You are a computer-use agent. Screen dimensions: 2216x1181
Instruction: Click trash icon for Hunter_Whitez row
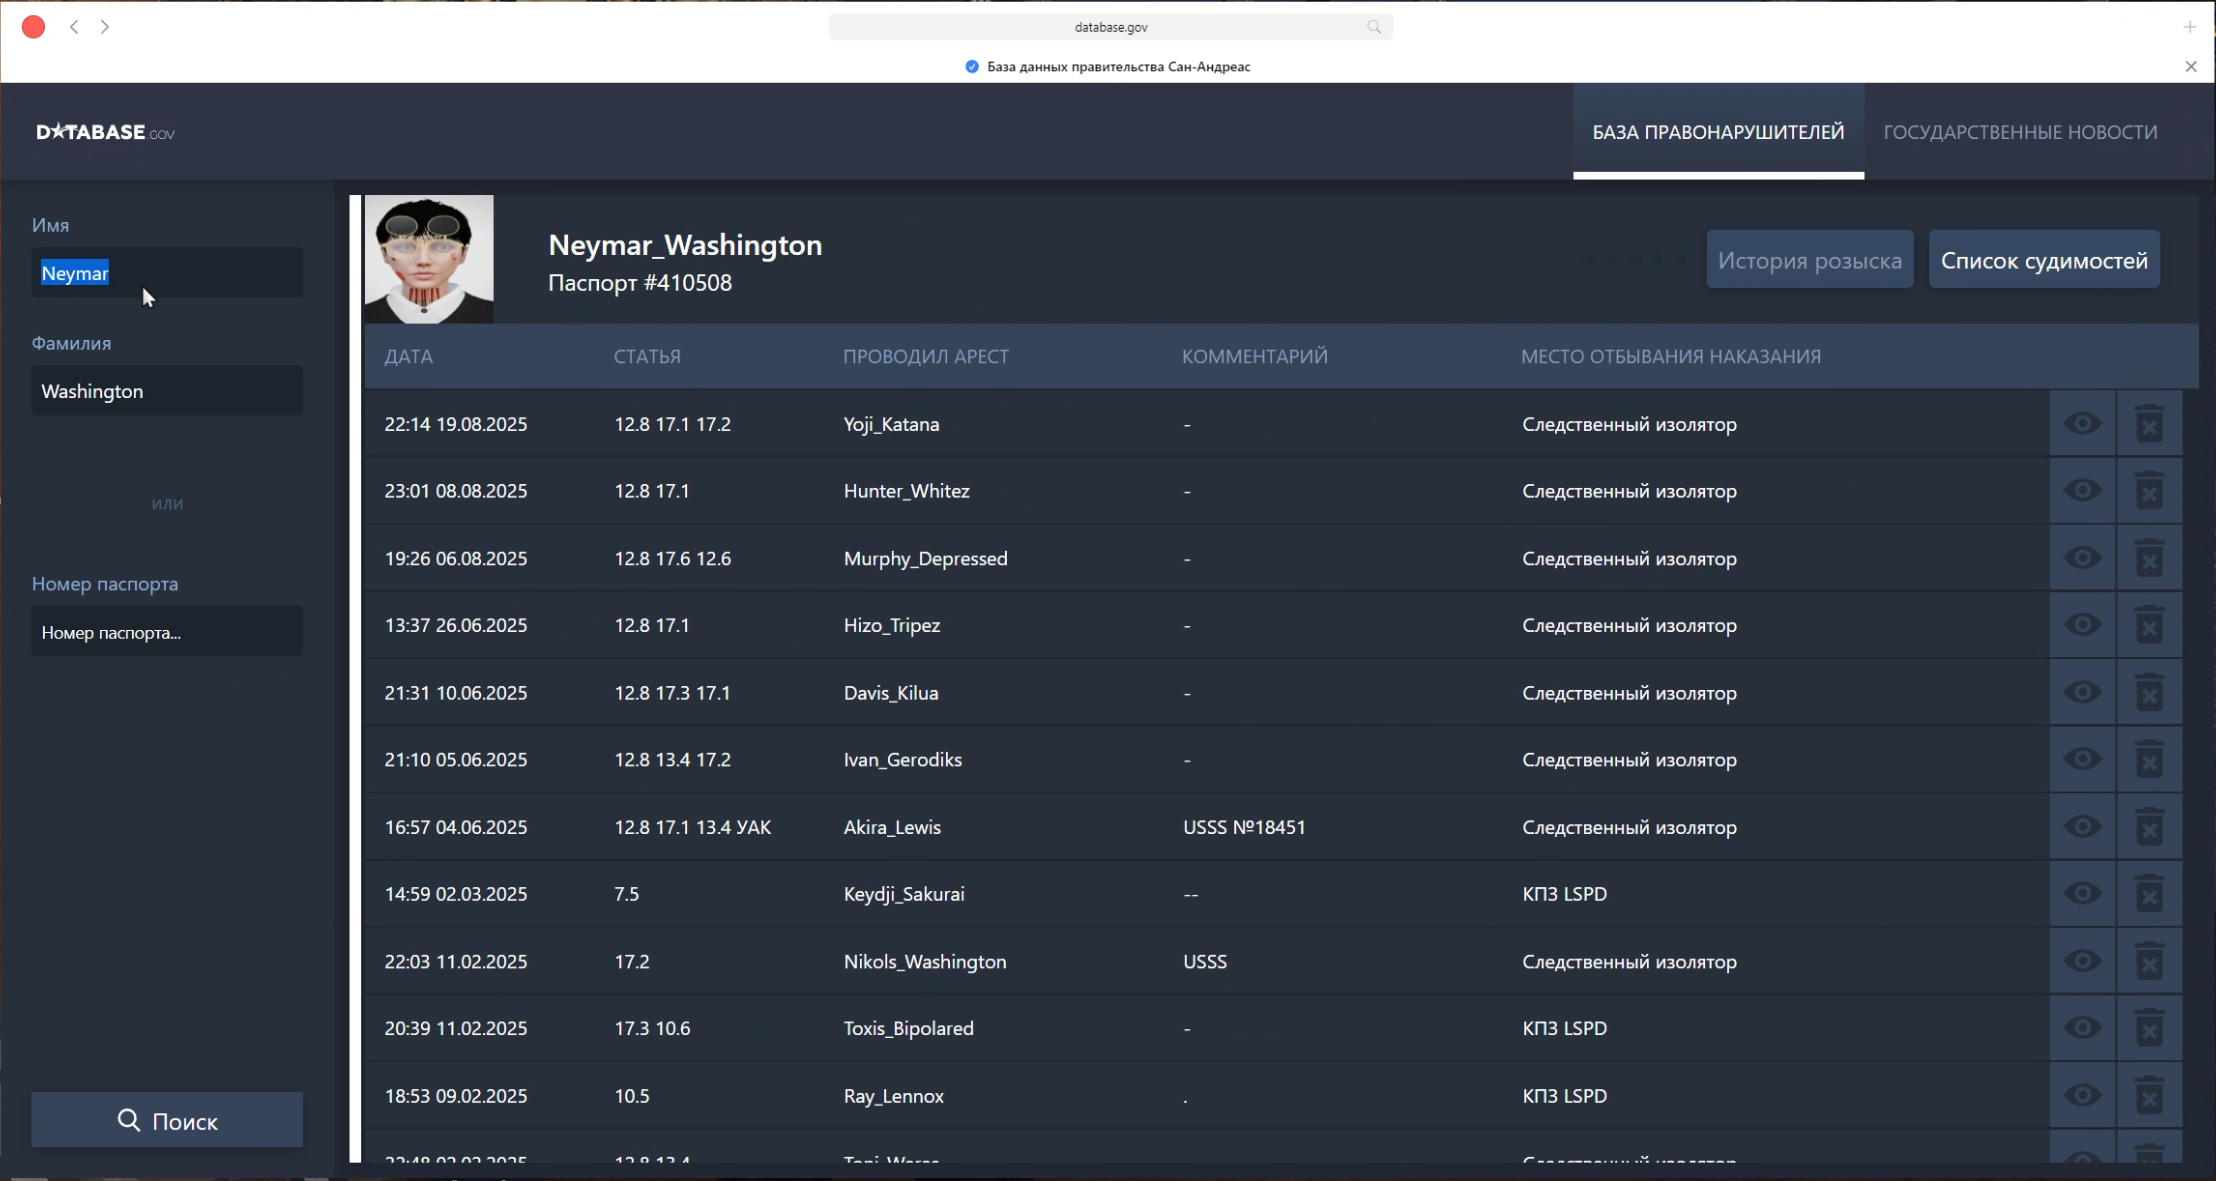click(2149, 491)
